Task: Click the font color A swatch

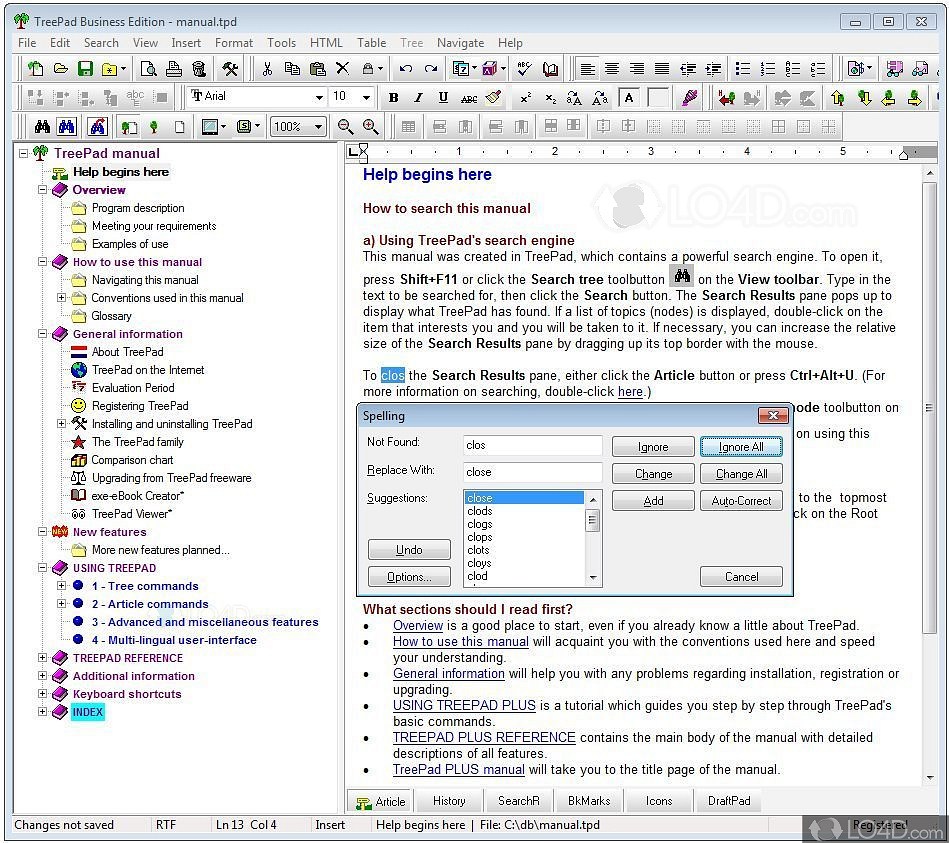Action: (628, 98)
